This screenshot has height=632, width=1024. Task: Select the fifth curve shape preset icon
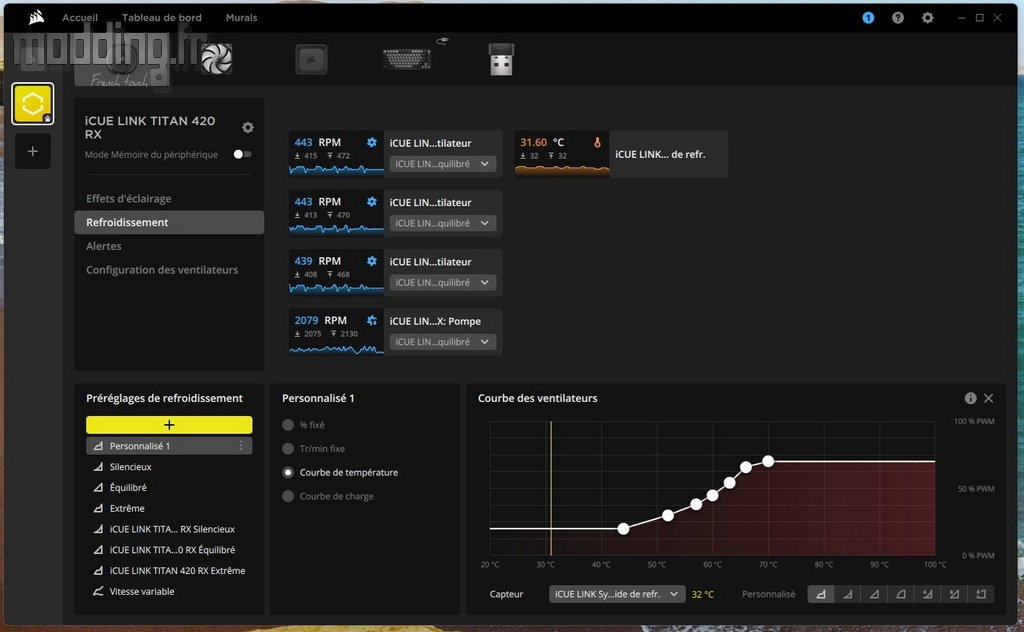click(x=927, y=594)
